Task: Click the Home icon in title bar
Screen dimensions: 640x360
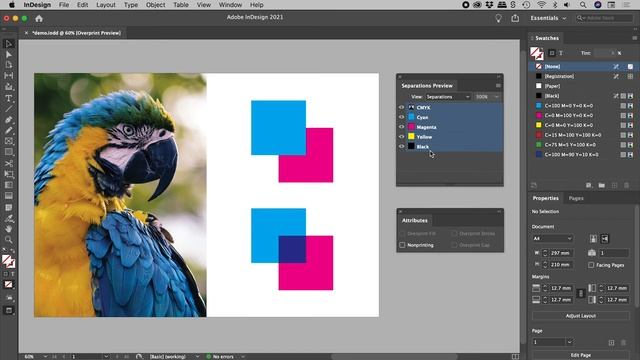Action: click(39, 18)
